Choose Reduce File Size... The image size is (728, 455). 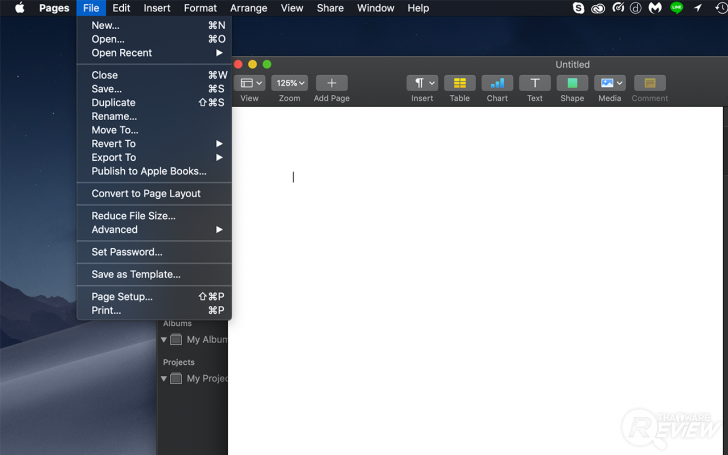tap(154, 216)
